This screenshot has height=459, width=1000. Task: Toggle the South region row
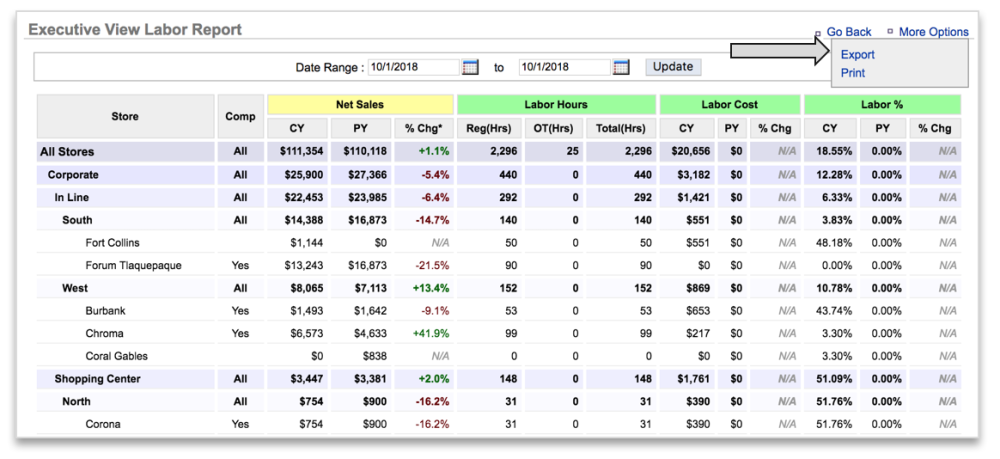(x=77, y=220)
